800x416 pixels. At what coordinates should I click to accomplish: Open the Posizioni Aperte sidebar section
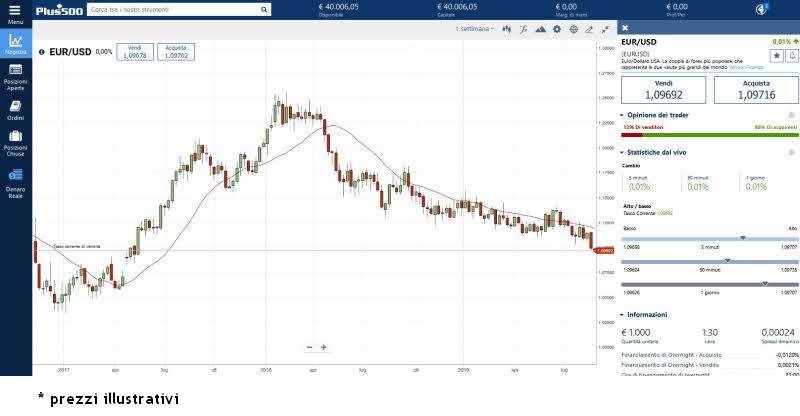(x=15, y=76)
